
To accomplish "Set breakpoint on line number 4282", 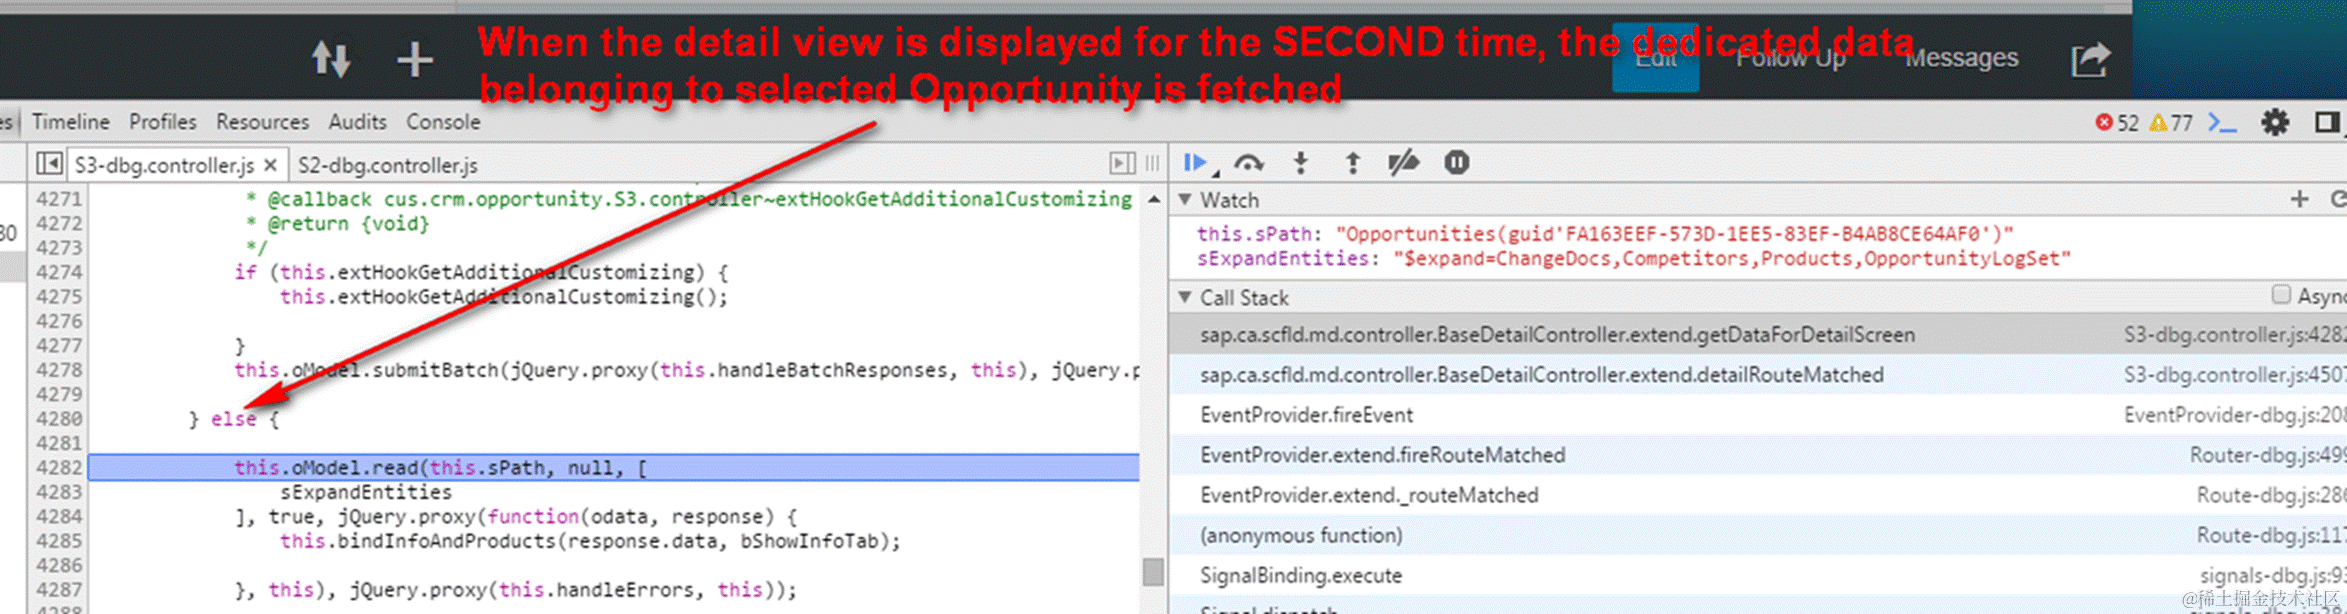I will [x=59, y=468].
